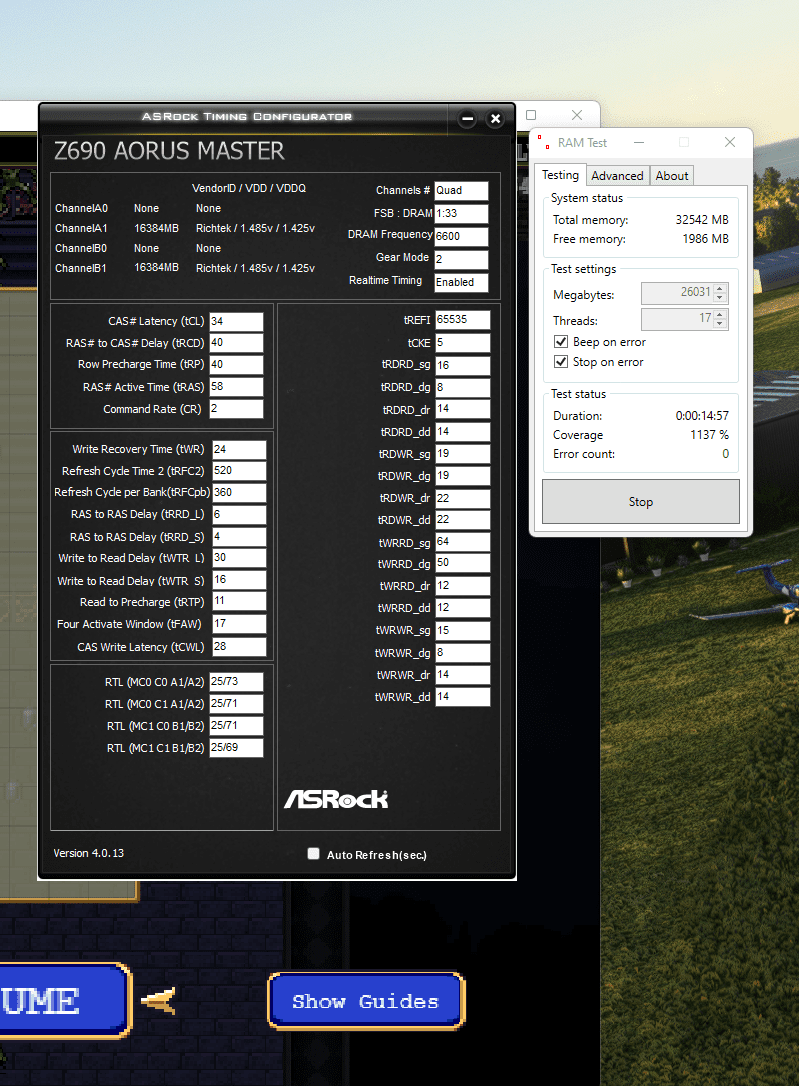The image size is (799, 1086).
Task: Maximize the background window behind the configurator
Action: 531,115
